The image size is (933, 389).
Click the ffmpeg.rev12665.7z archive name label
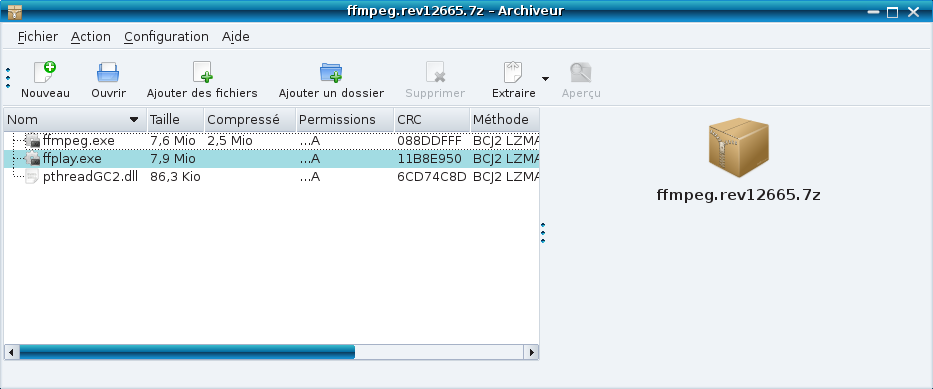(738, 194)
